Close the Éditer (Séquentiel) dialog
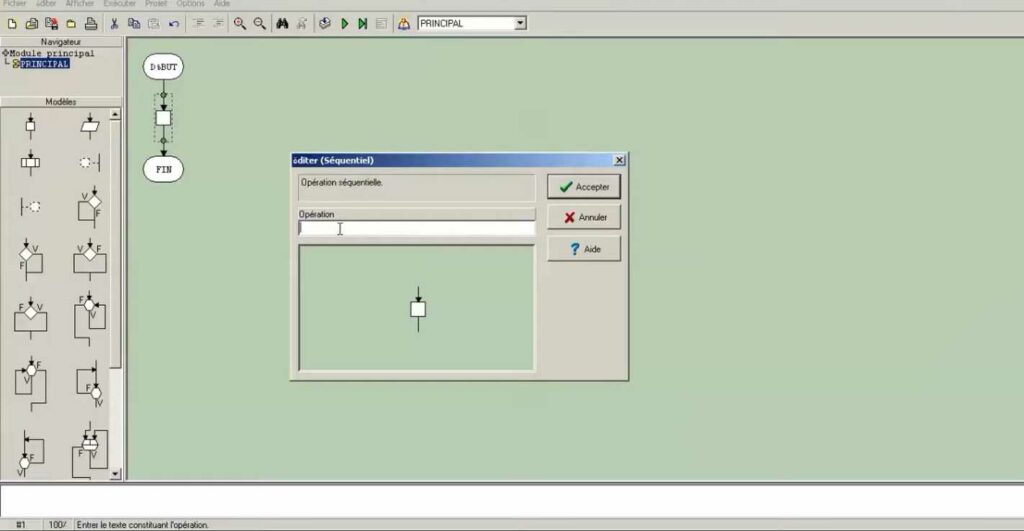 click(x=619, y=160)
